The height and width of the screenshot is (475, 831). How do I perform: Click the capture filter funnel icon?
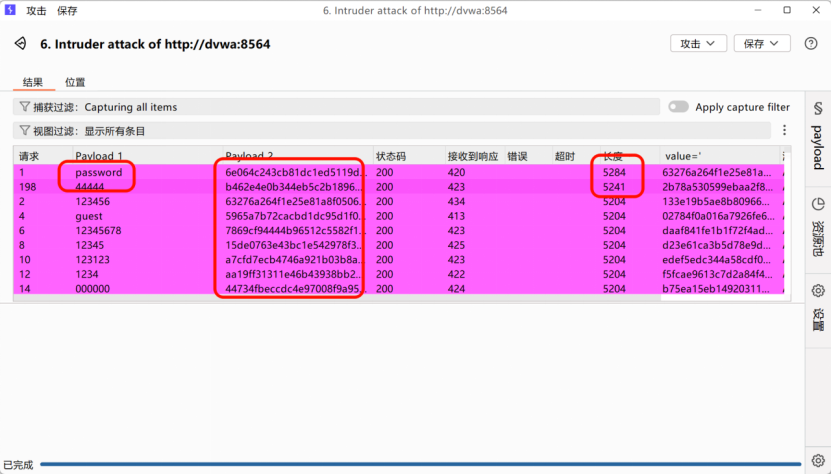pyautogui.click(x=24, y=107)
